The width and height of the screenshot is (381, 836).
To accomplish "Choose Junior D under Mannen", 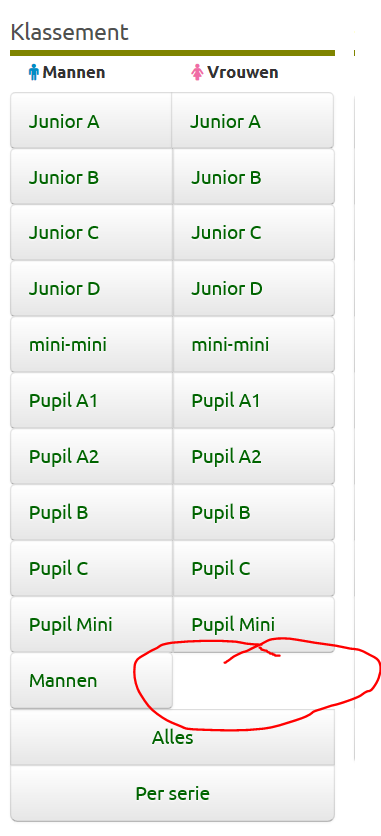I will click(91, 288).
